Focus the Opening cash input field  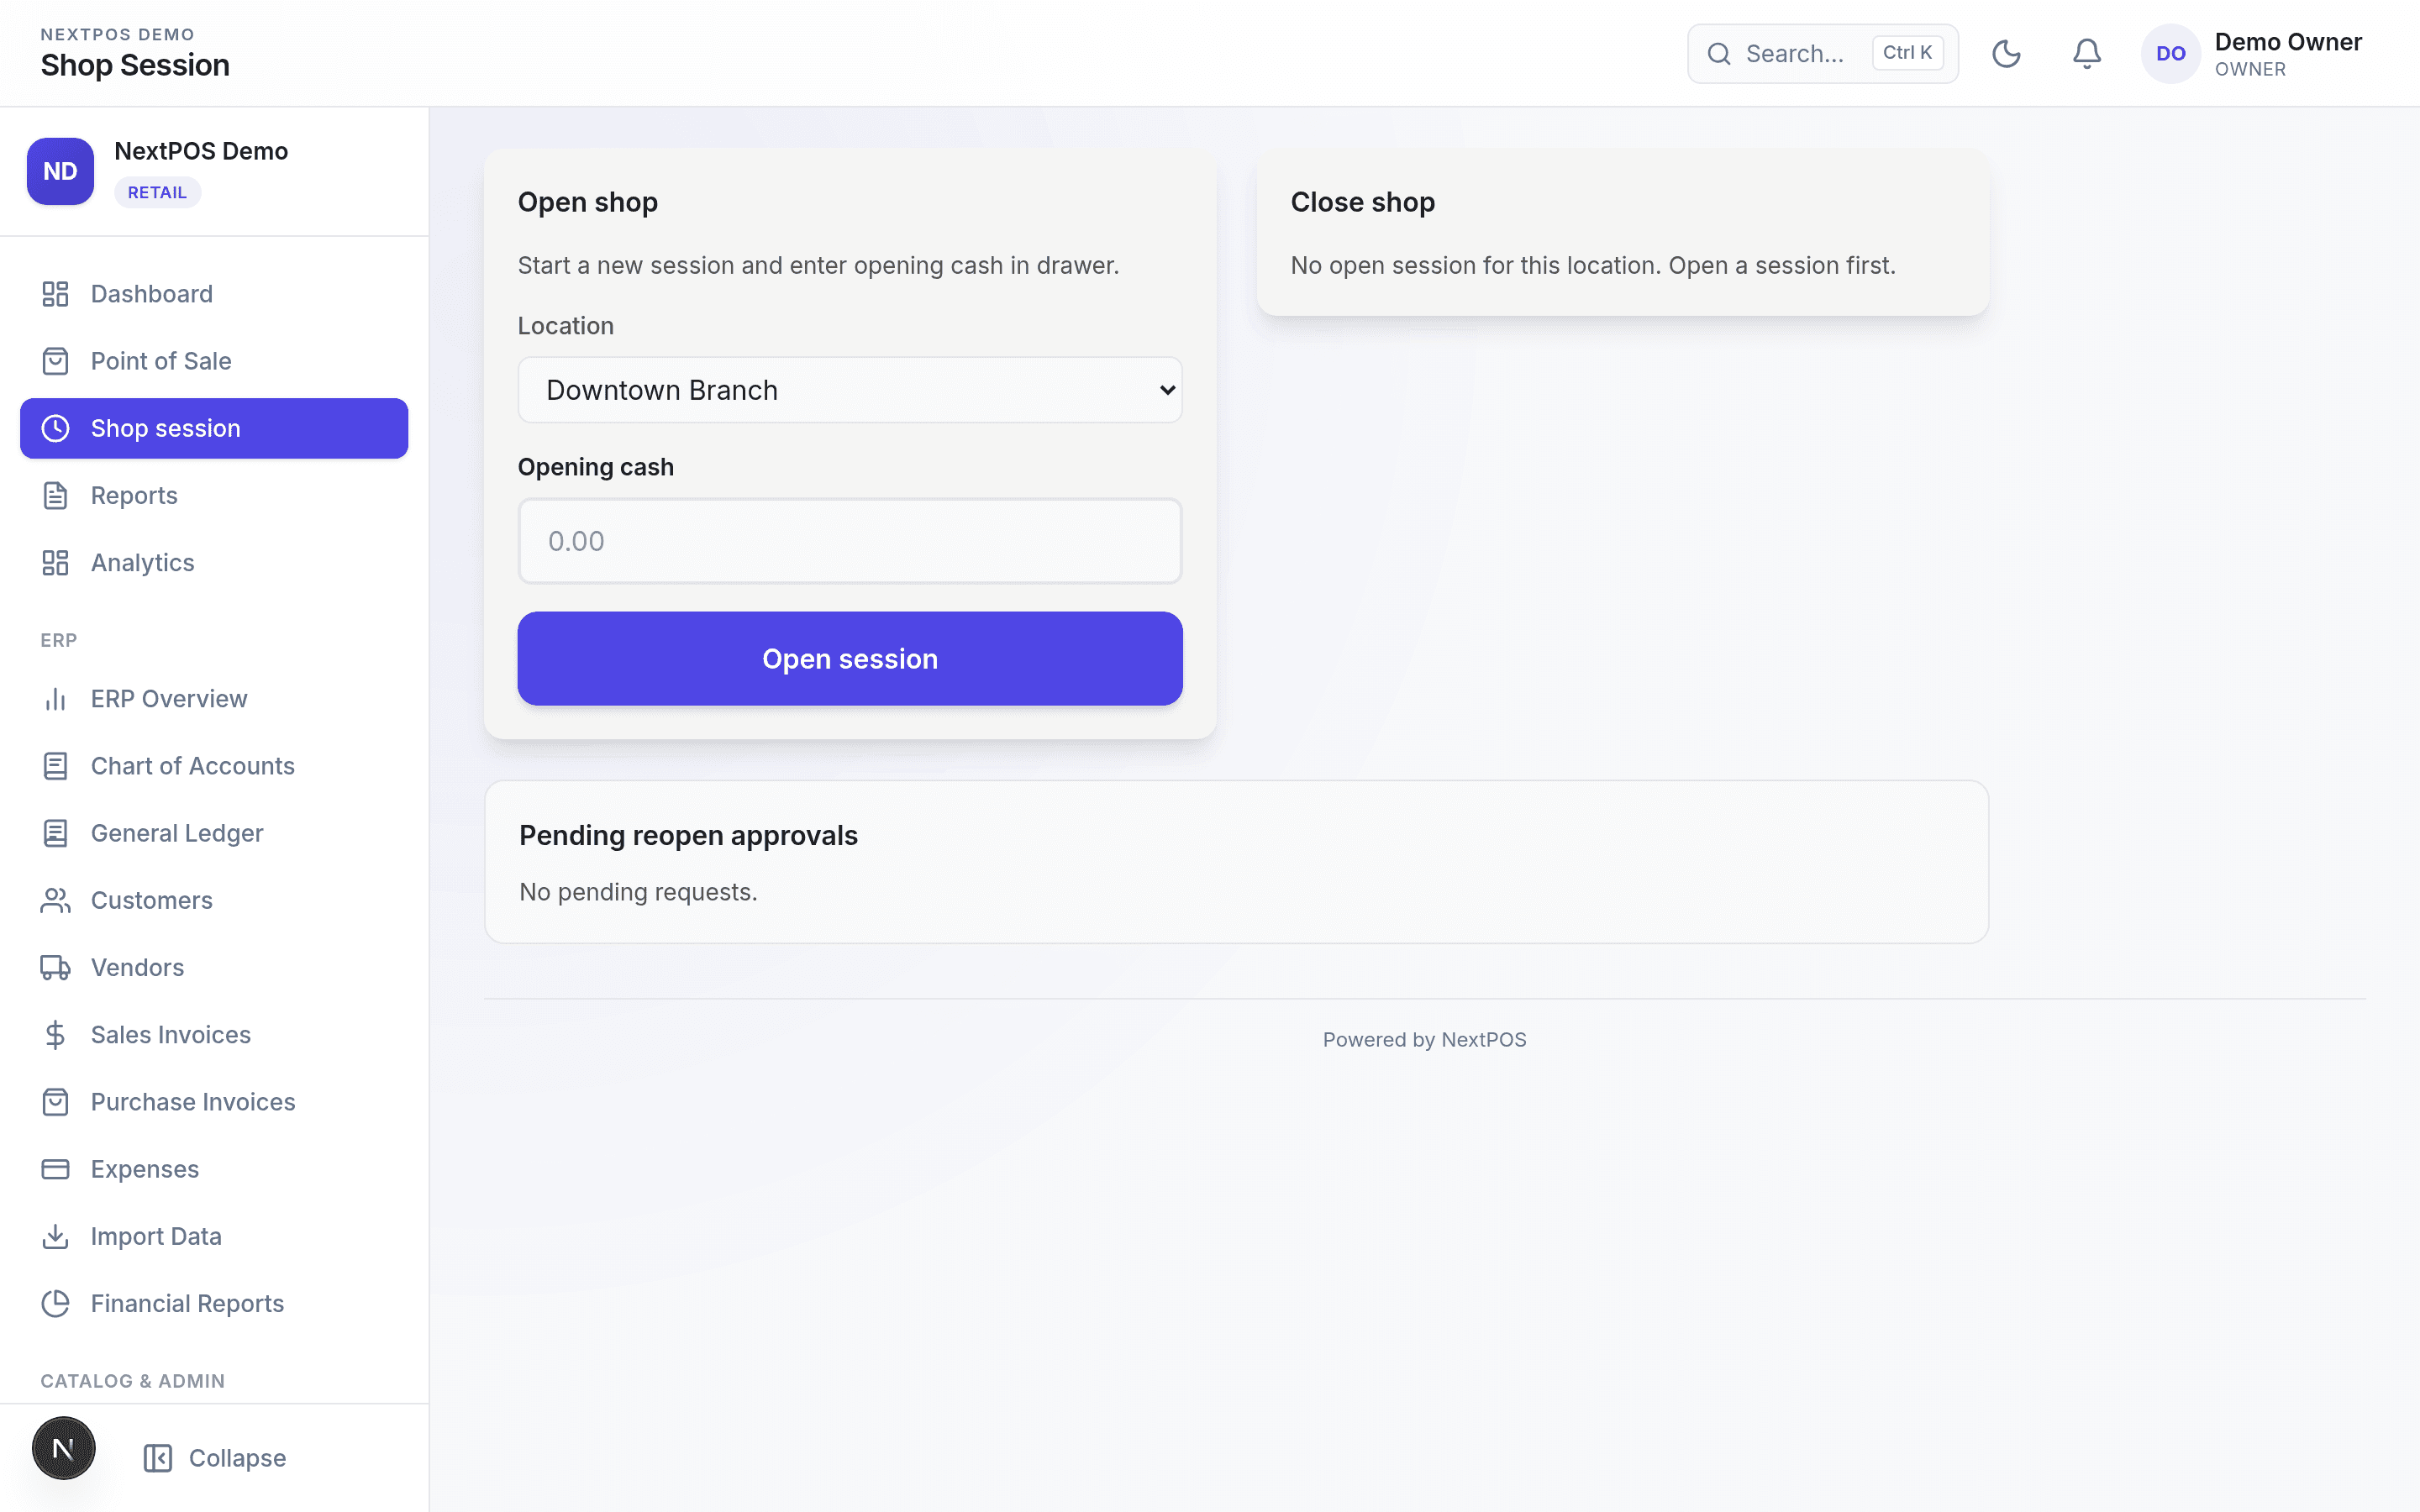pyautogui.click(x=850, y=541)
